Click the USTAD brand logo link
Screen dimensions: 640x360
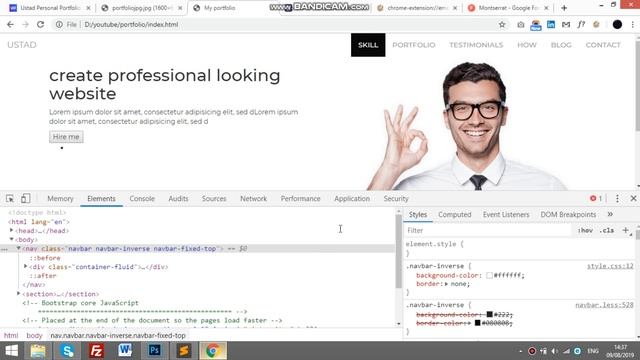coord(22,45)
